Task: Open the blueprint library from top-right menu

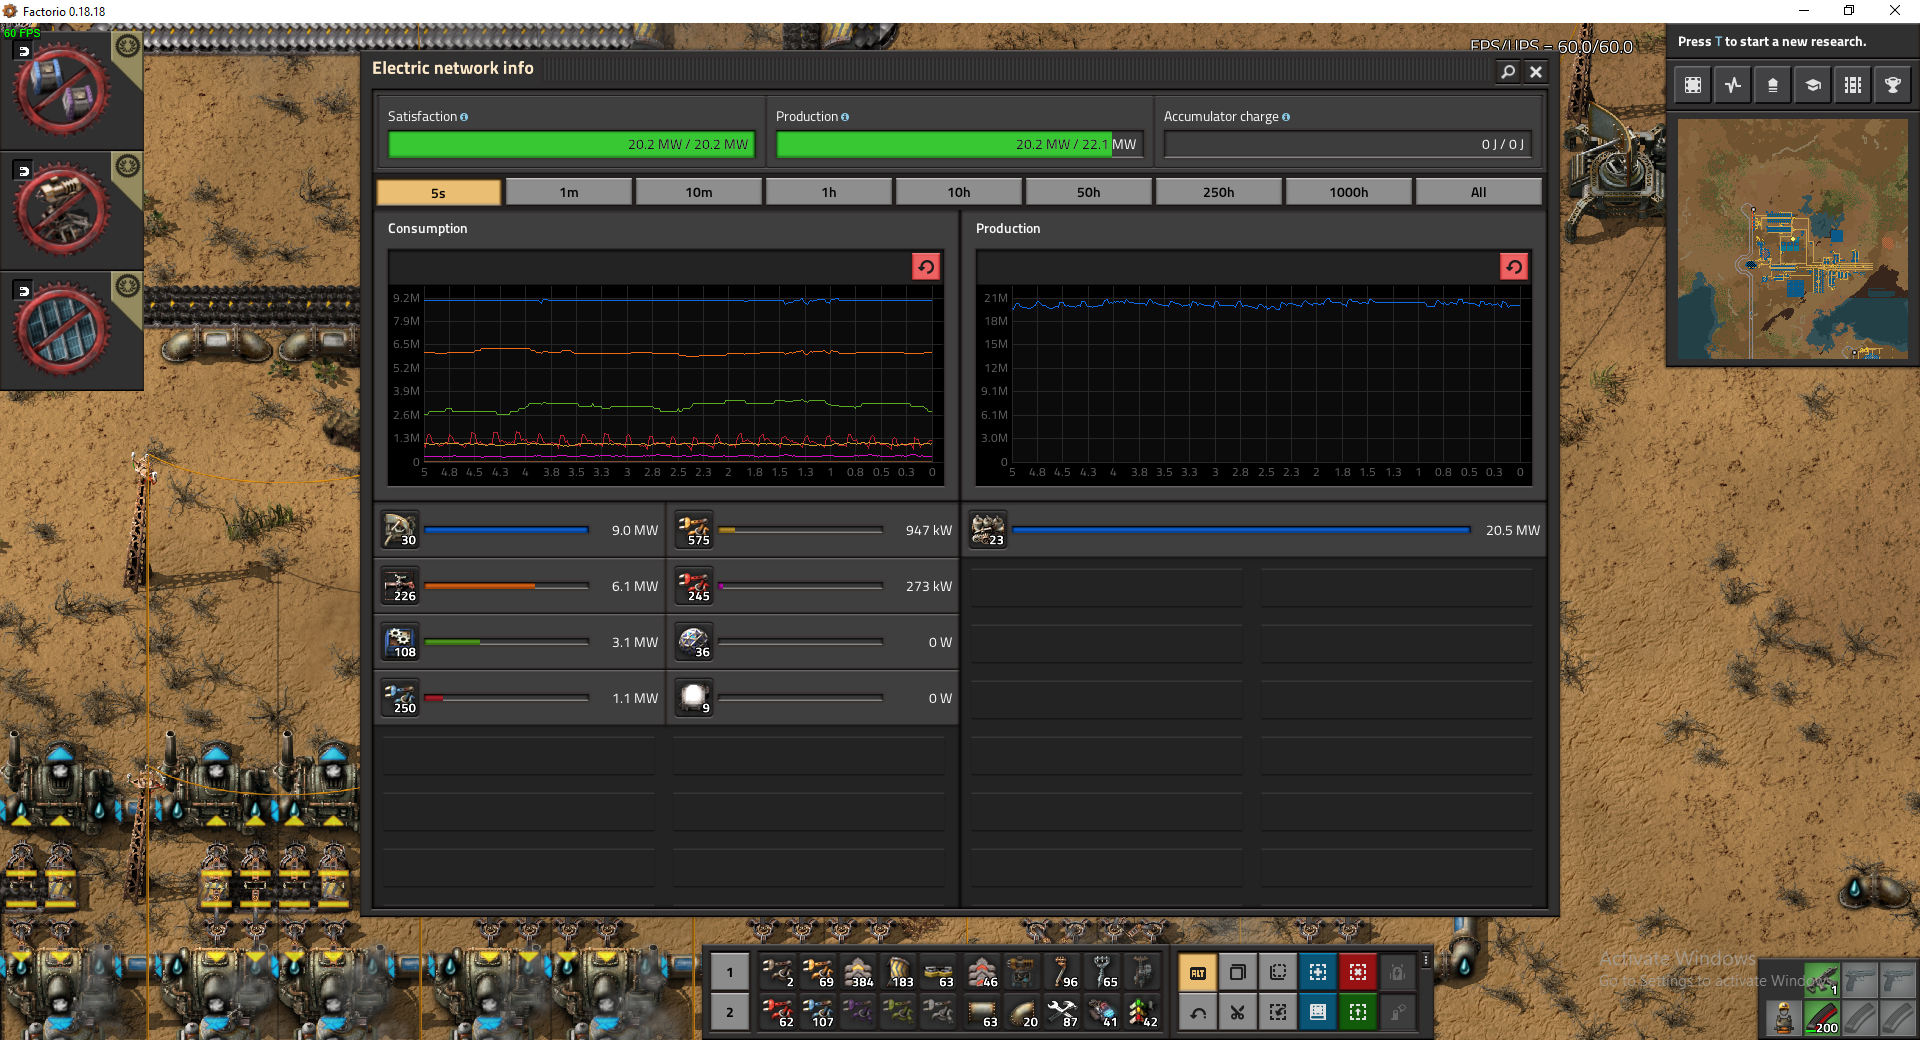Action: [1693, 85]
